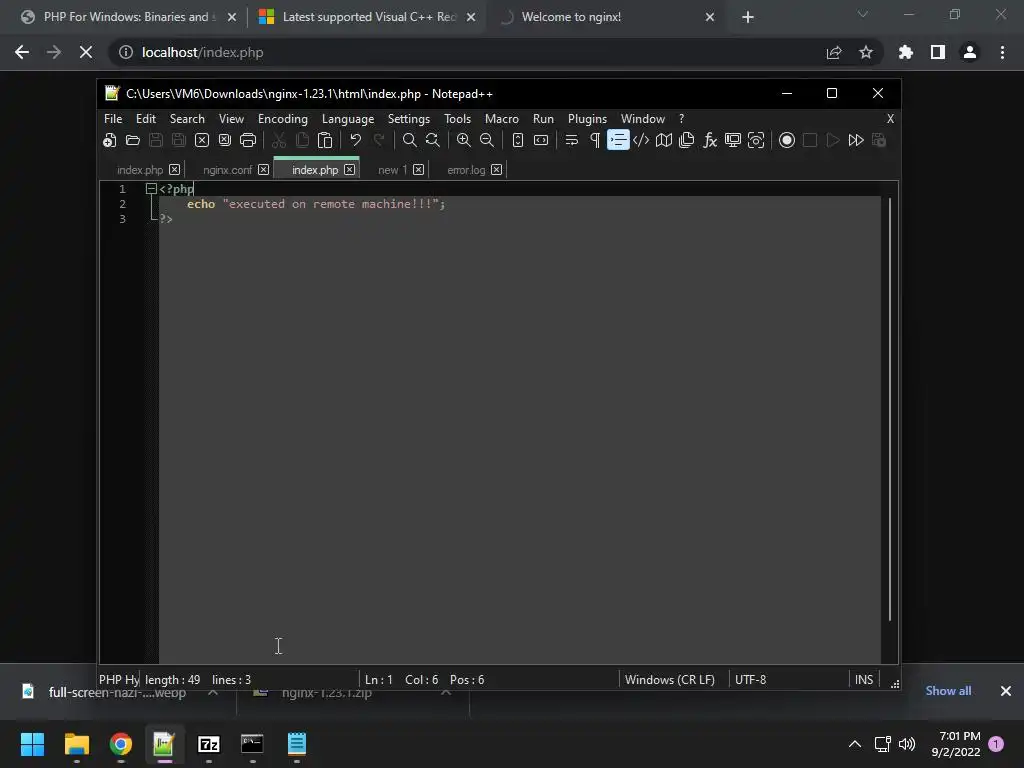This screenshot has height=768, width=1024.
Task: Toggle synchronized vertical scrolling
Action: [518, 140]
